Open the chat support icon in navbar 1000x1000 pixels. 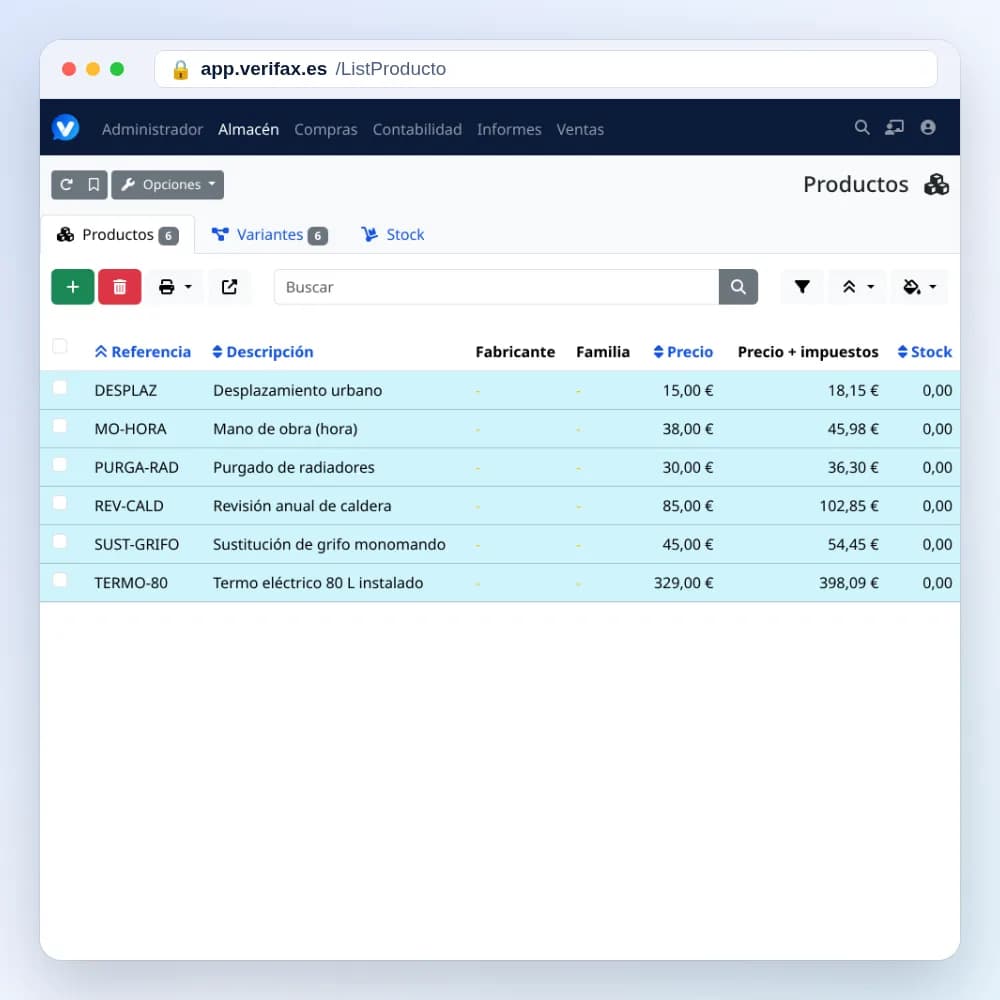pos(894,128)
